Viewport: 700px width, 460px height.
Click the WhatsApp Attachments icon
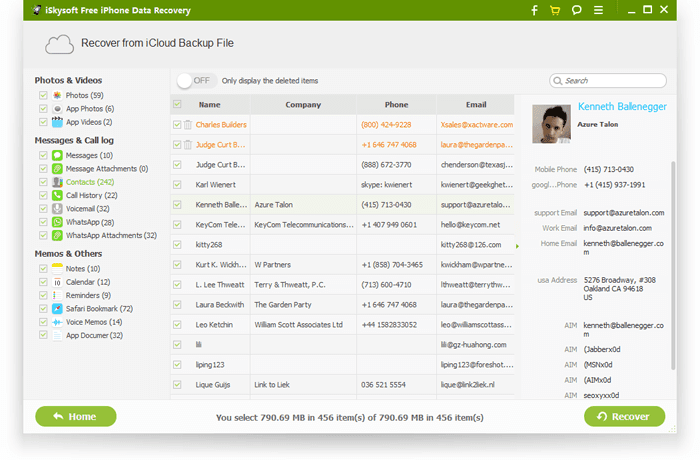[57, 235]
